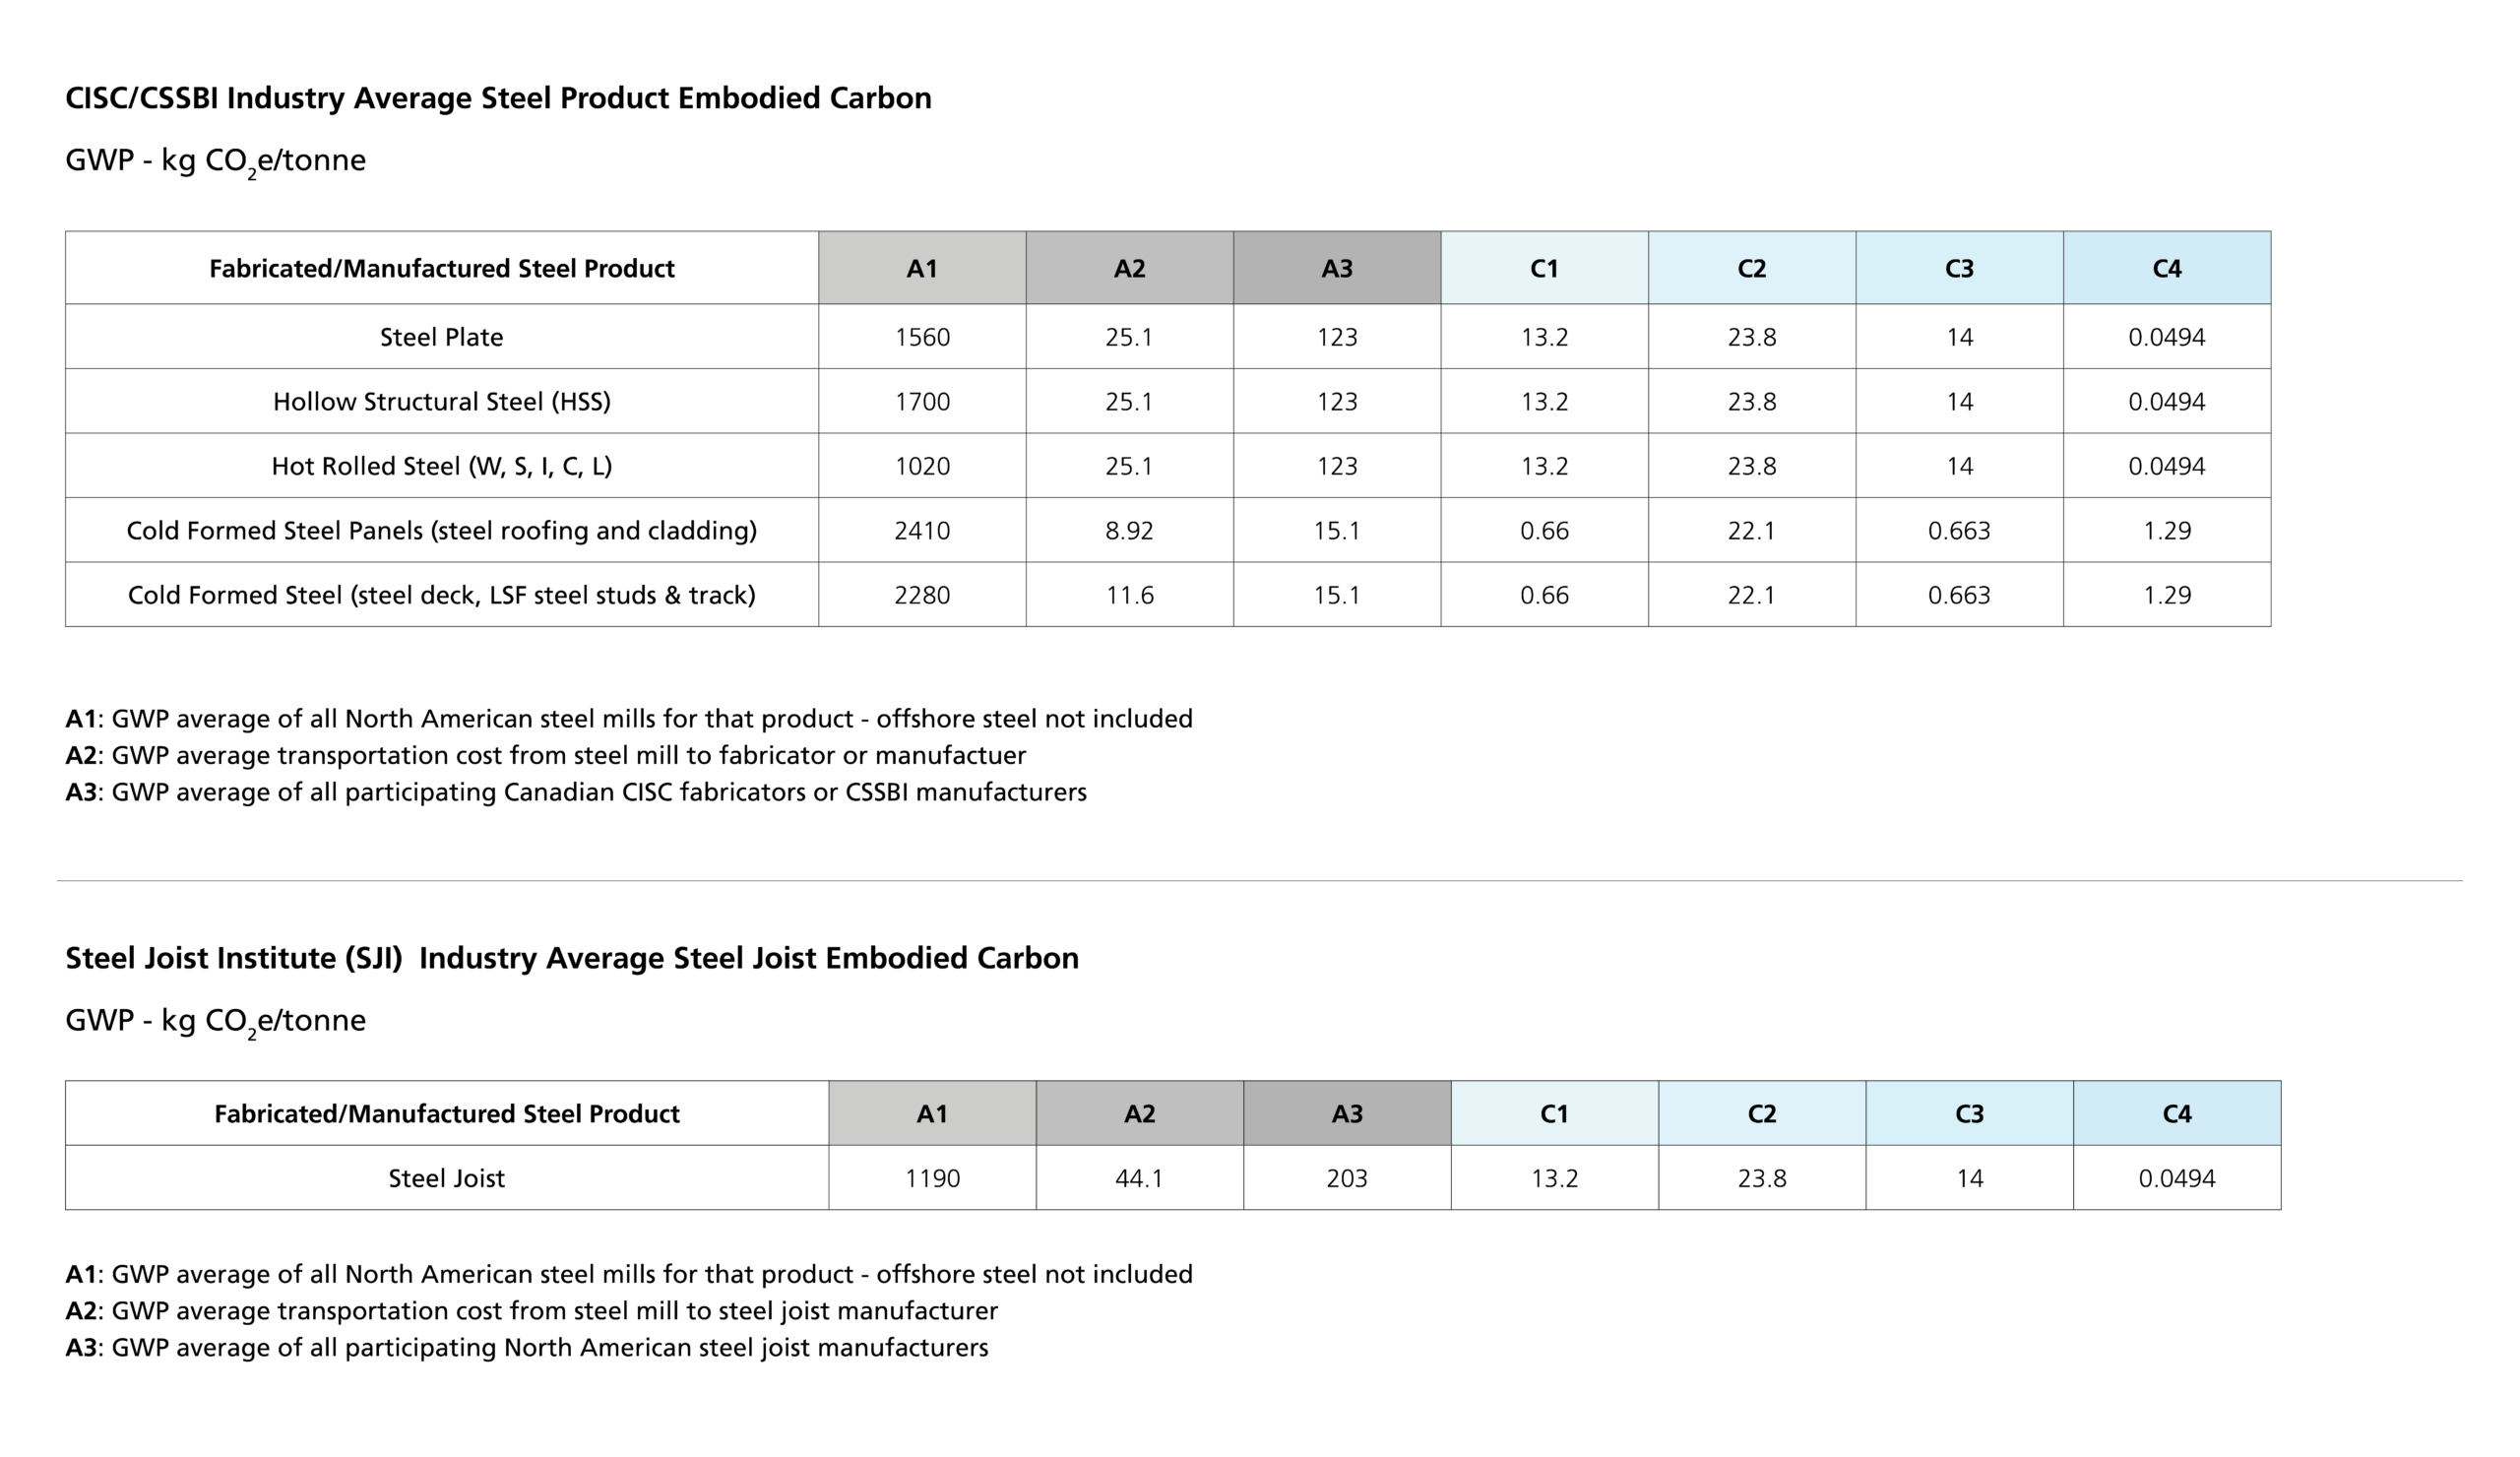
Task: Select the 1190 Steel Joist A1 value
Action: click(x=932, y=1178)
